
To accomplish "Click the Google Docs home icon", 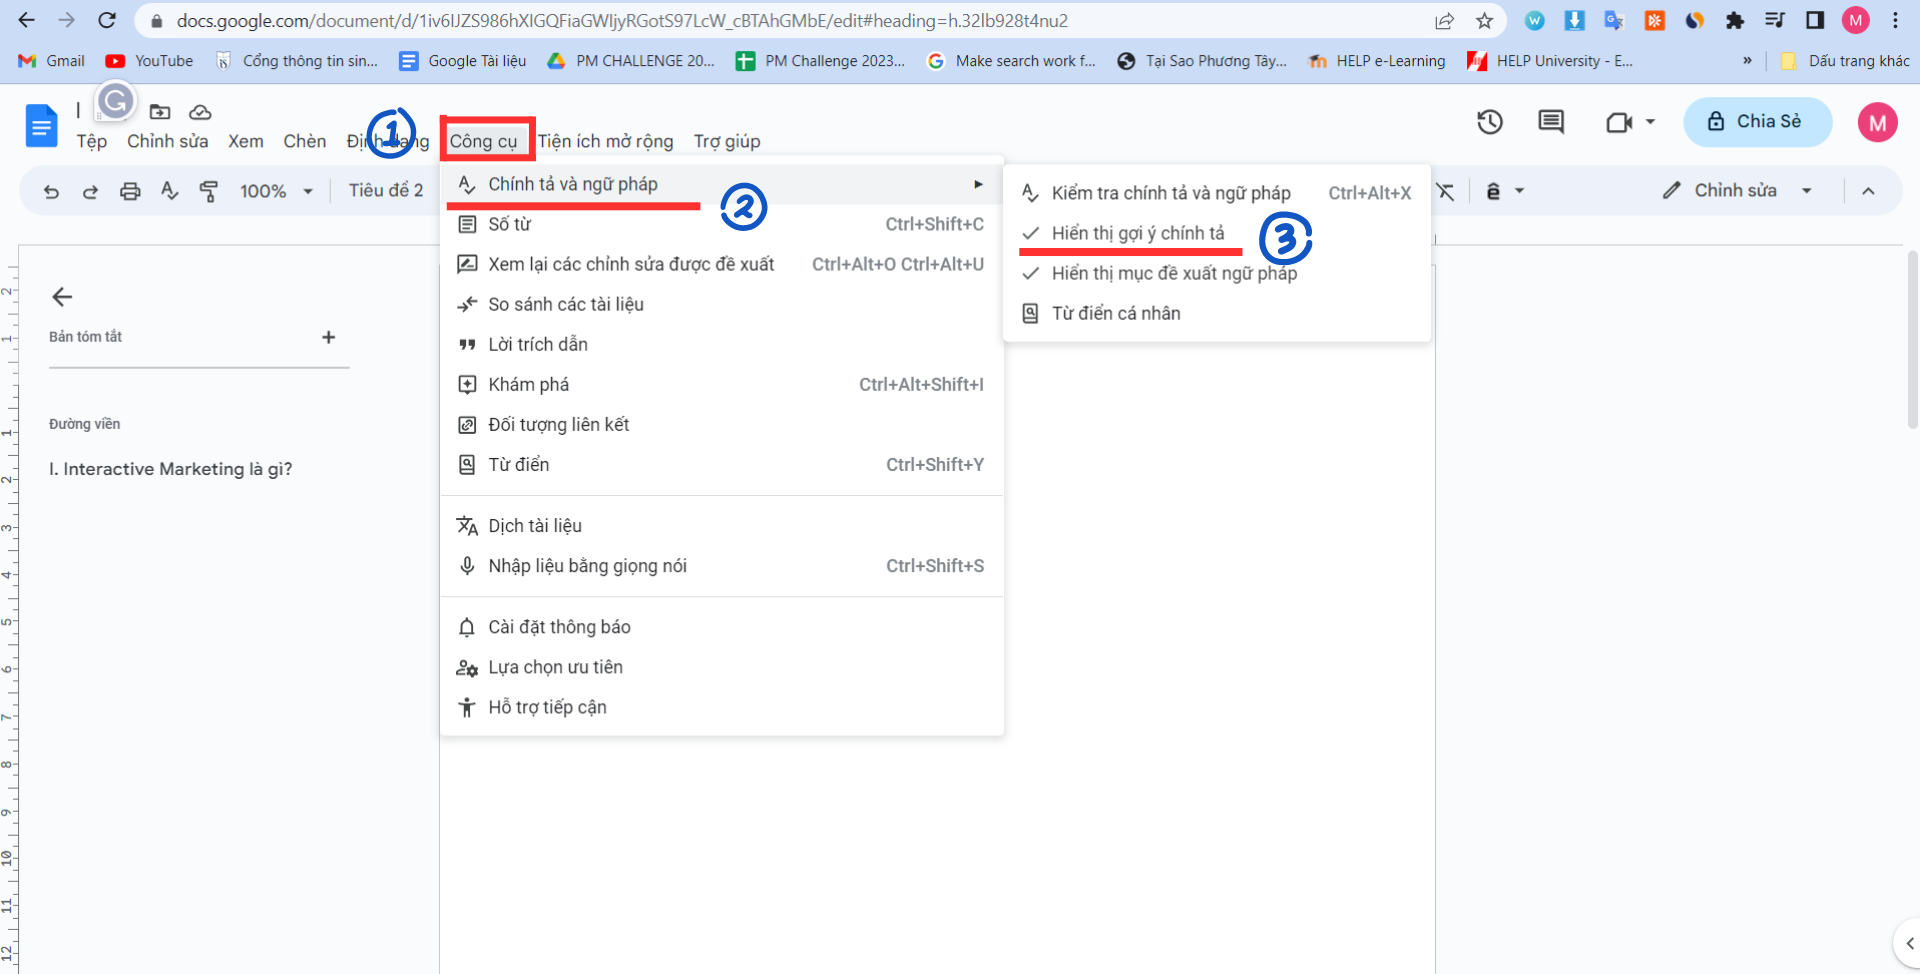I will point(41,126).
